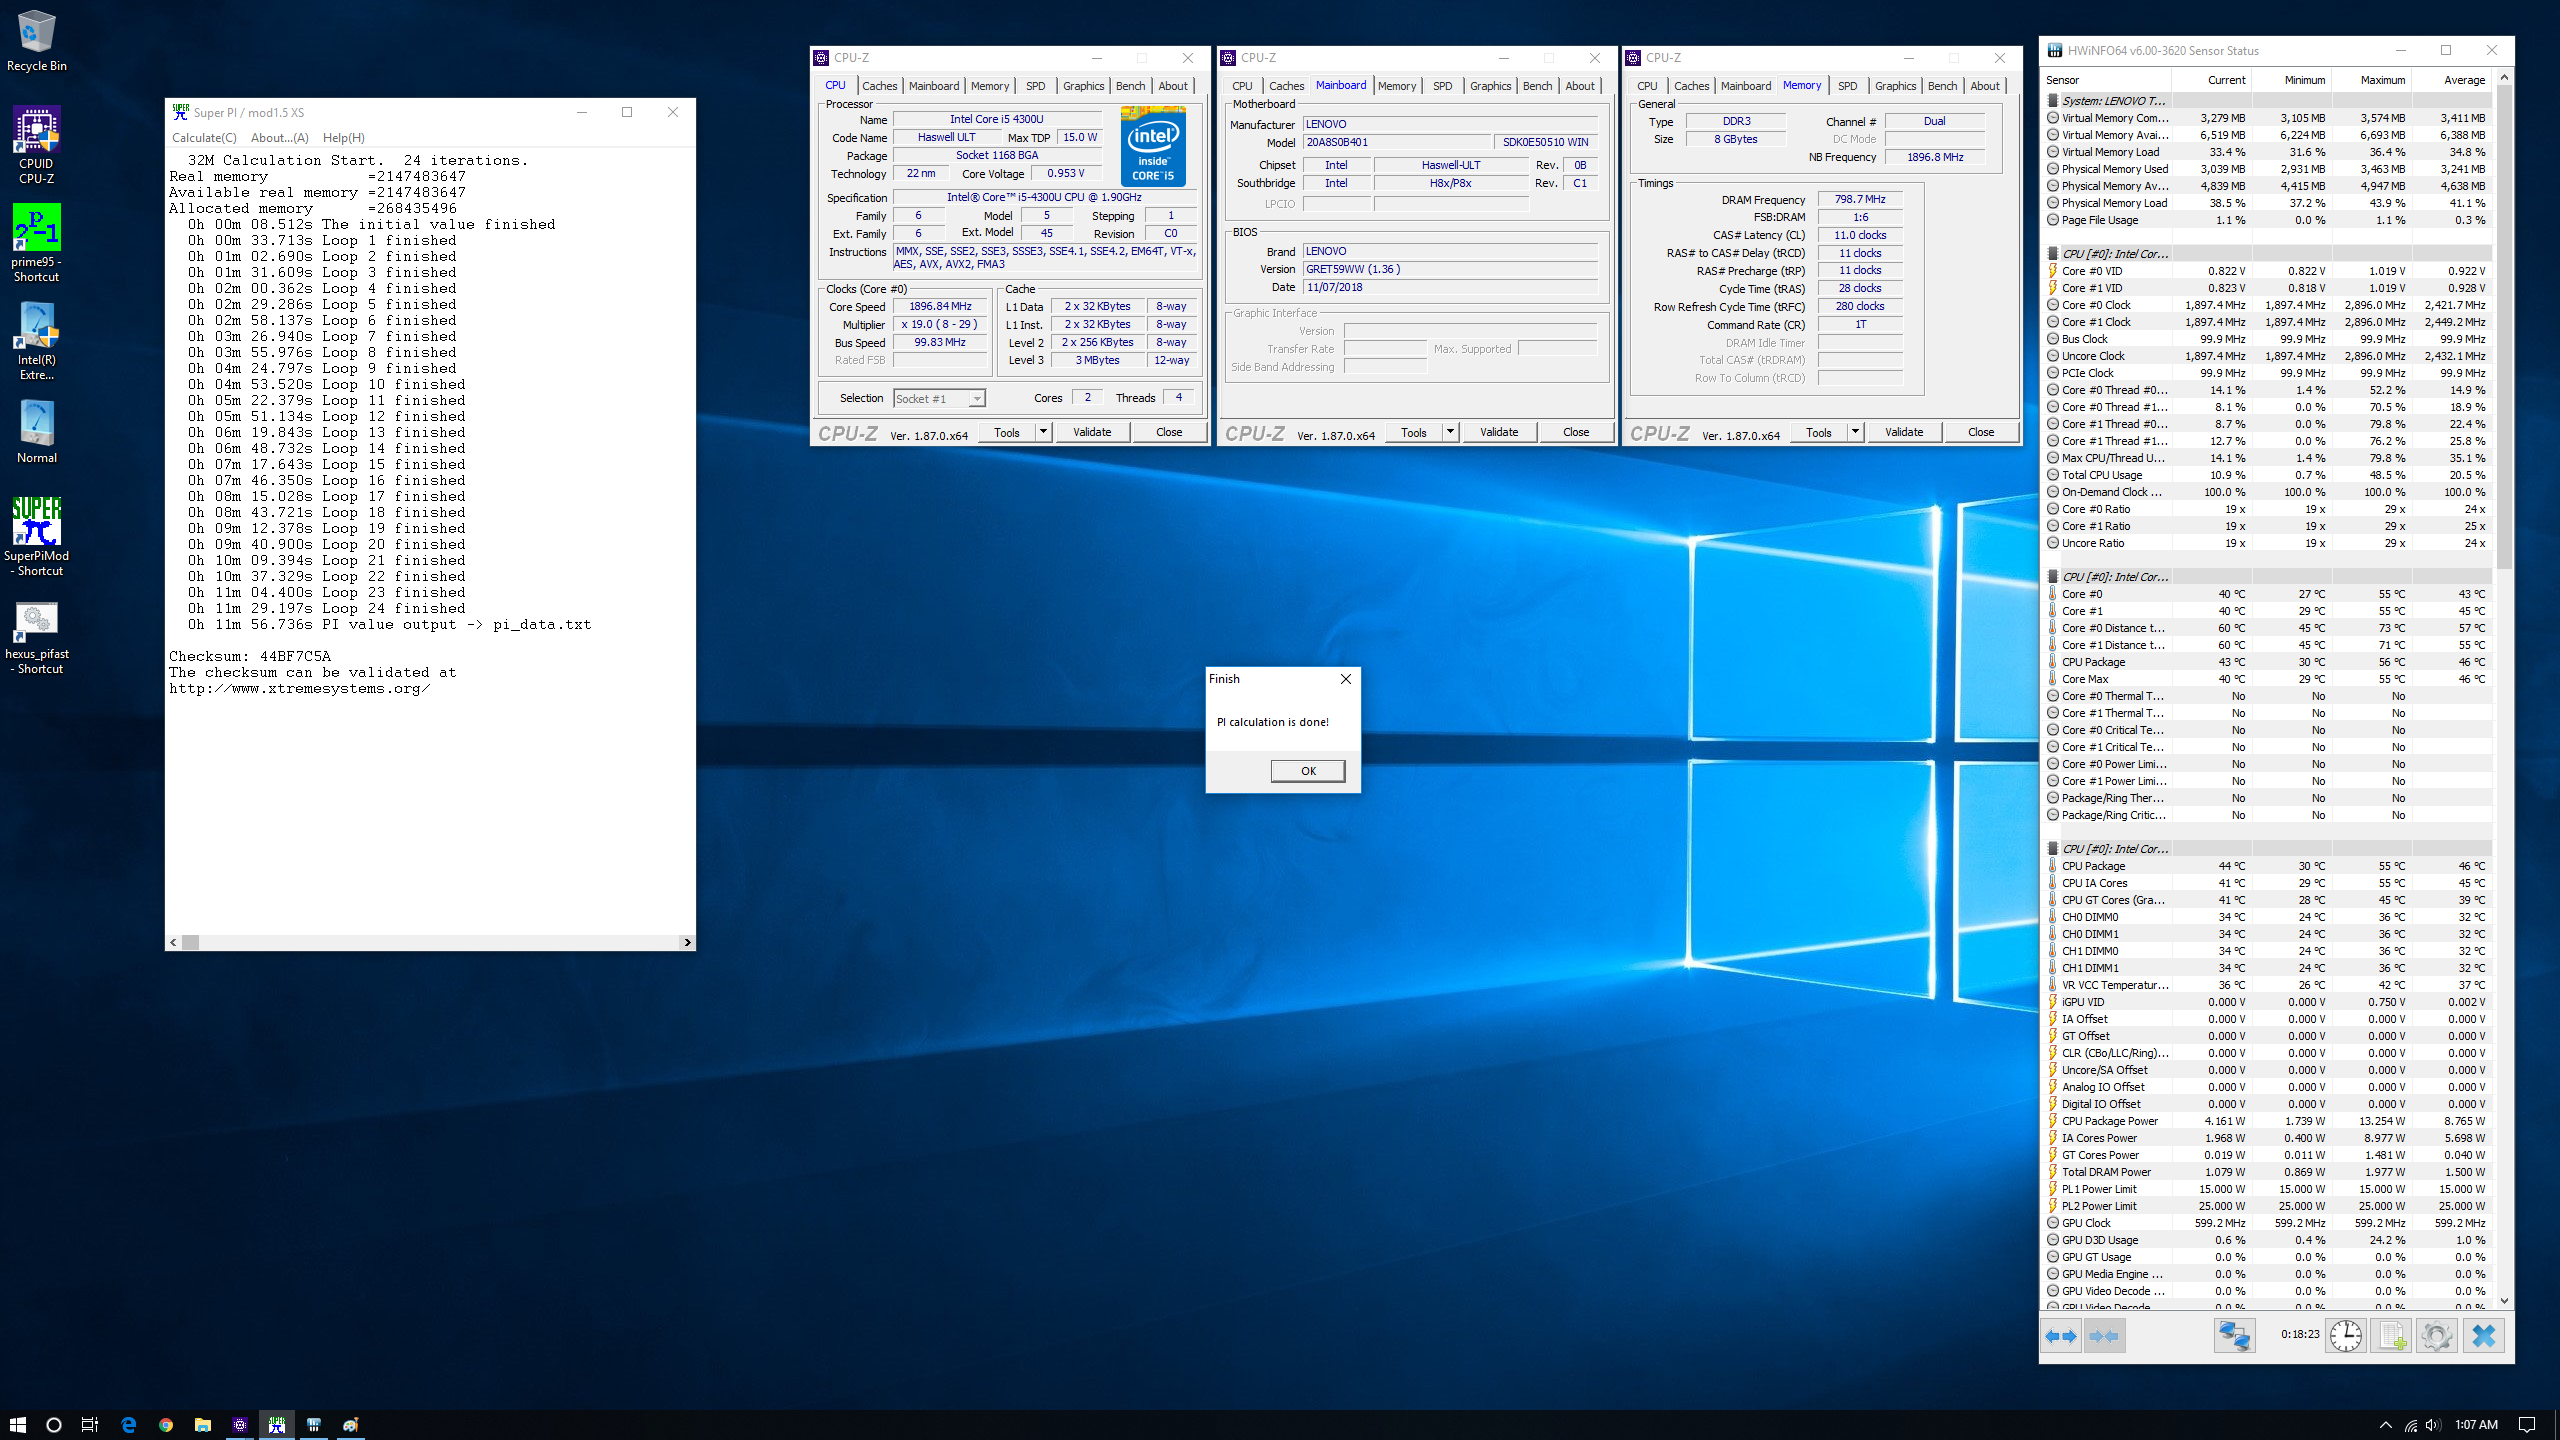
Task: Click Close button in CPU tab CPU-Z window
Action: point(1169,432)
